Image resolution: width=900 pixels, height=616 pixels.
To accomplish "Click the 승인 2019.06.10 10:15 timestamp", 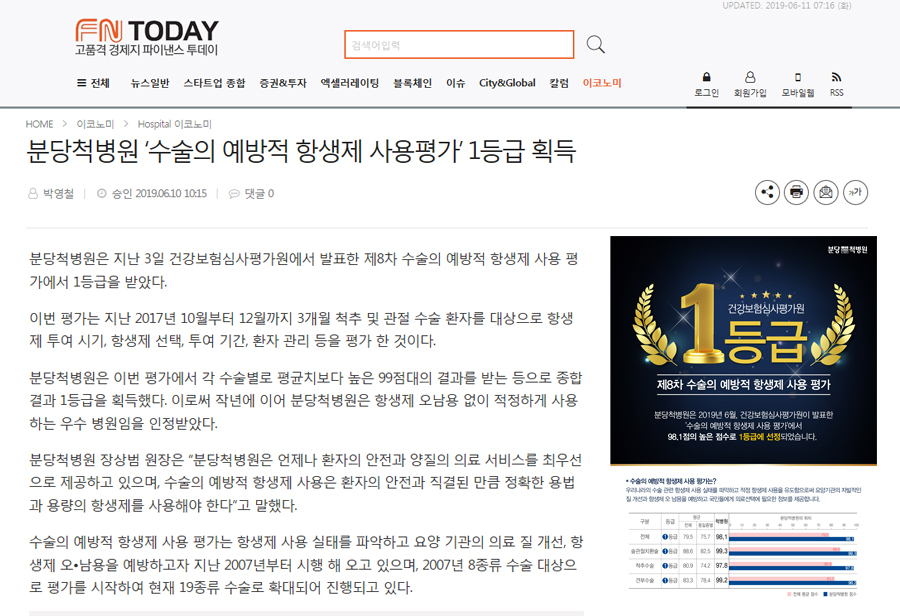I will (159, 193).
